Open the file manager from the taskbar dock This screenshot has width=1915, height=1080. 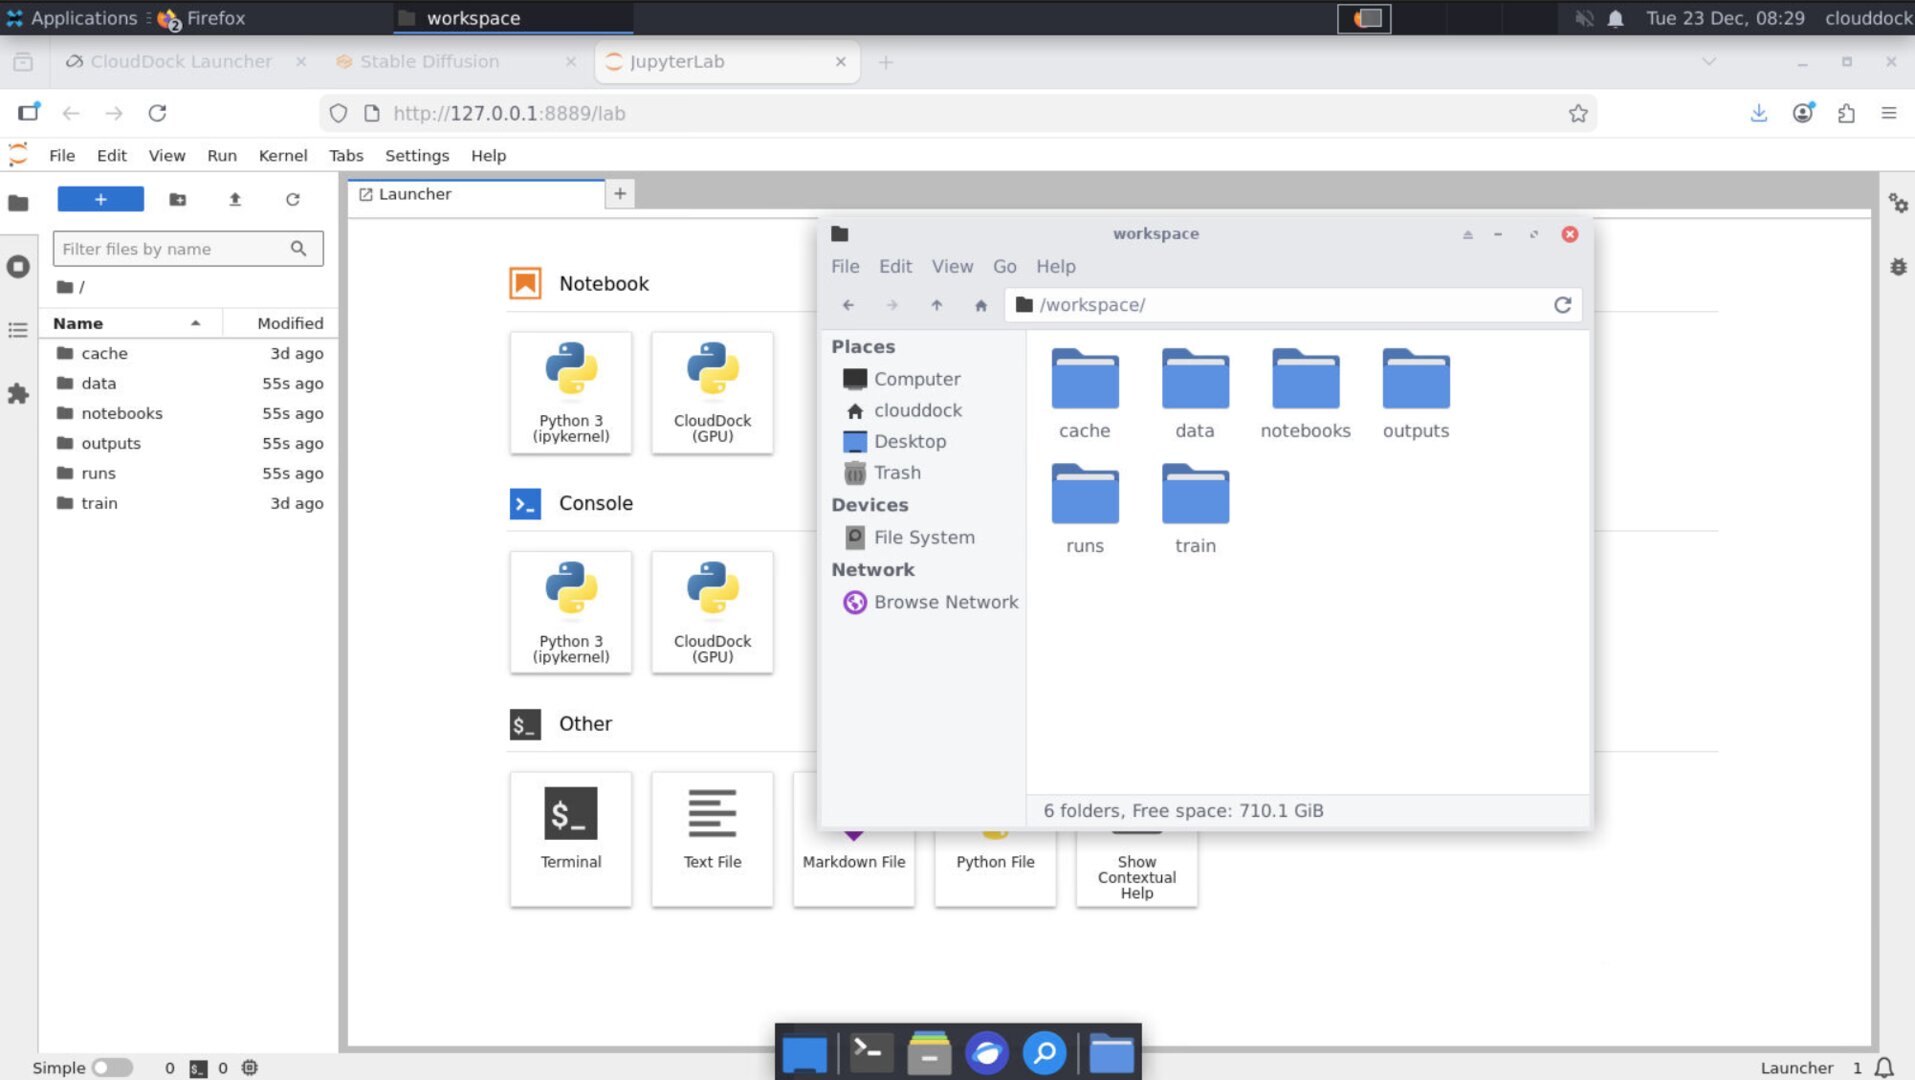1112,1052
